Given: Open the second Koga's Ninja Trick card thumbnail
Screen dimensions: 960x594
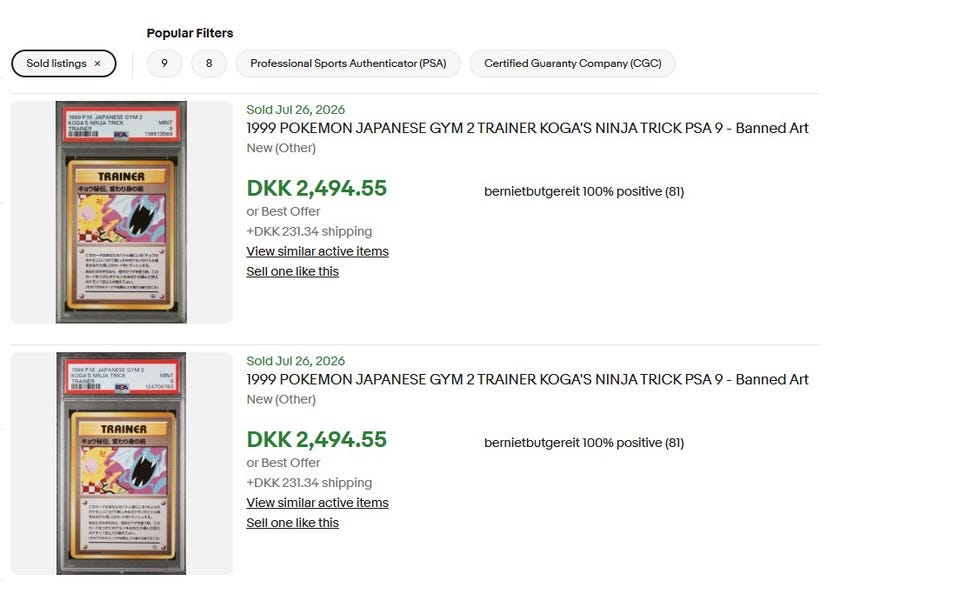Looking at the screenshot, I should [x=121, y=463].
